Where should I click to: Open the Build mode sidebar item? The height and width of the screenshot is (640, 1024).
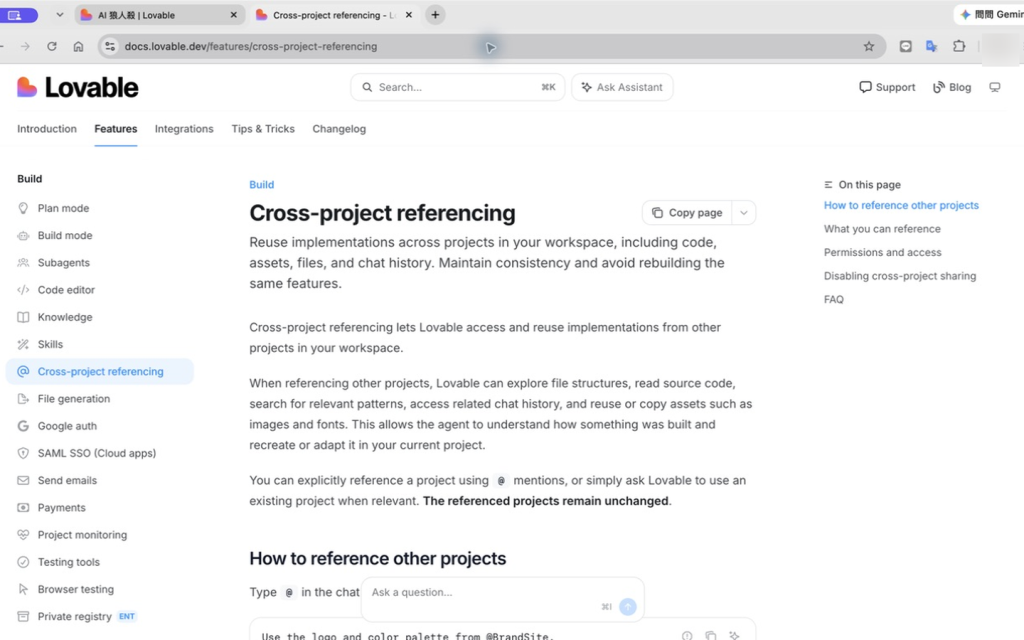pos(65,236)
